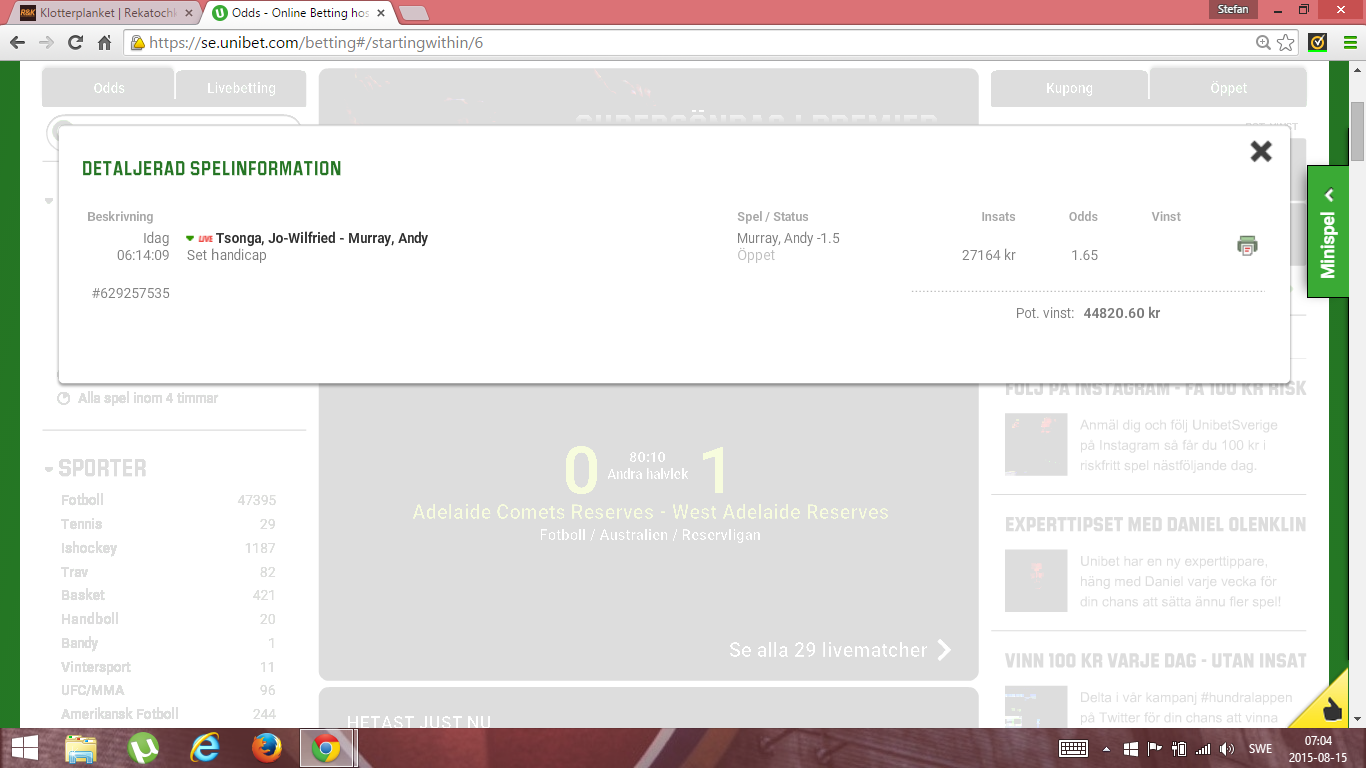Open UFC/MMA sport category
The image size is (1366, 768).
tap(92, 690)
